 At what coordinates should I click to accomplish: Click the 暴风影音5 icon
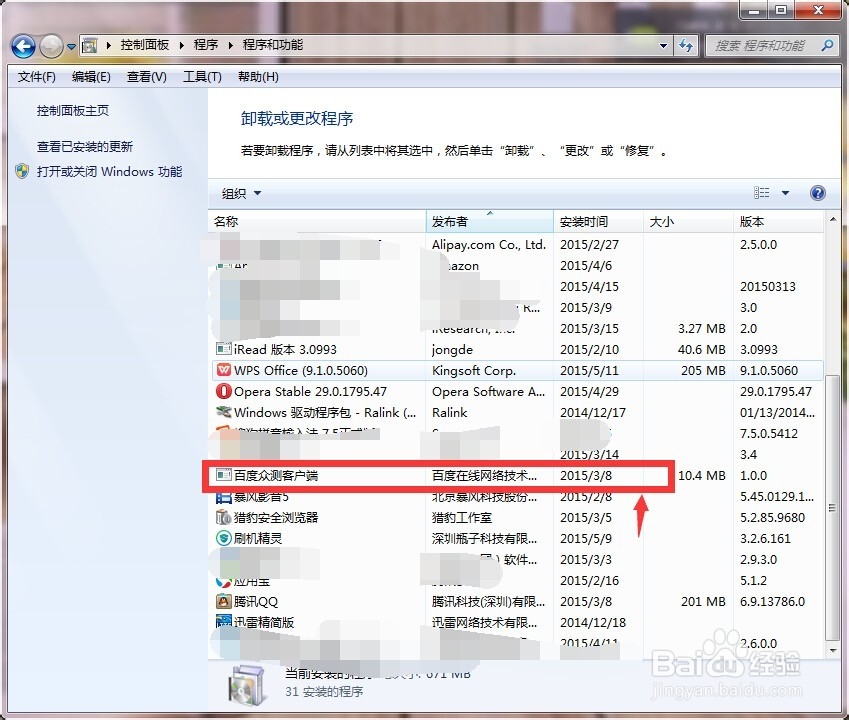point(223,497)
